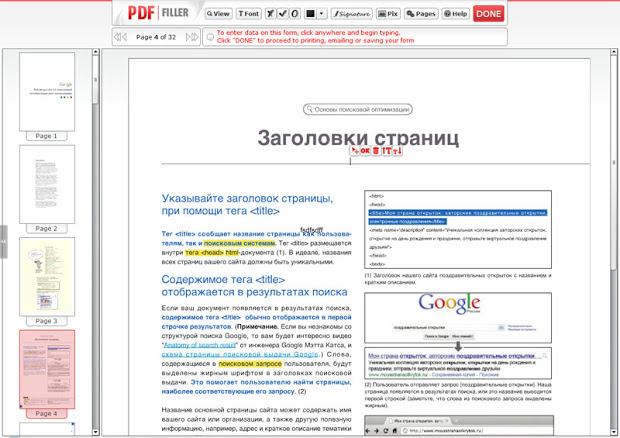The image size is (620, 438).
Task: Click the Help button
Action: (456, 14)
